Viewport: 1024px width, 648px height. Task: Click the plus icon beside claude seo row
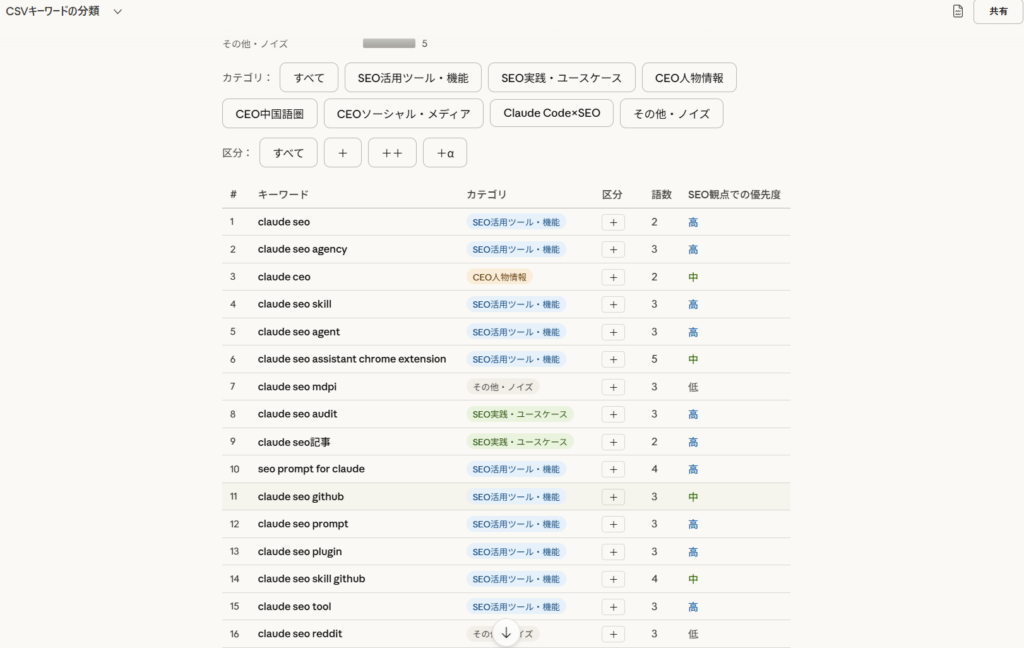pyautogui.click(x=613, y=222)
